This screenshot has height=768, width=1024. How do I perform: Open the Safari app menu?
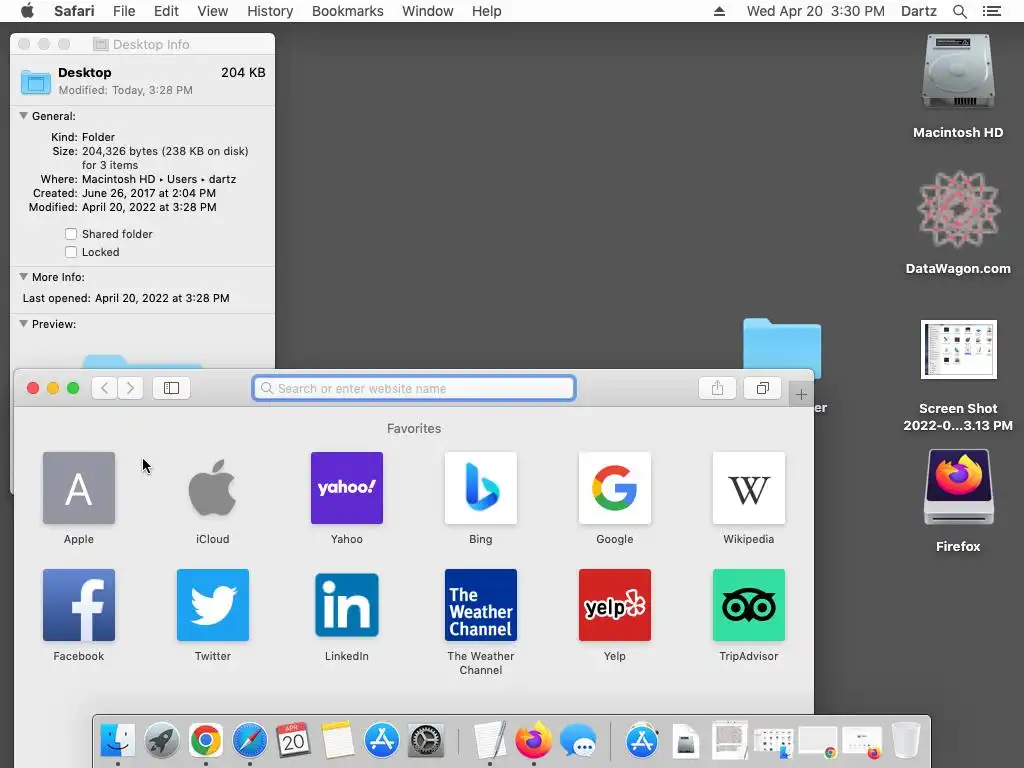pos(74,11)
